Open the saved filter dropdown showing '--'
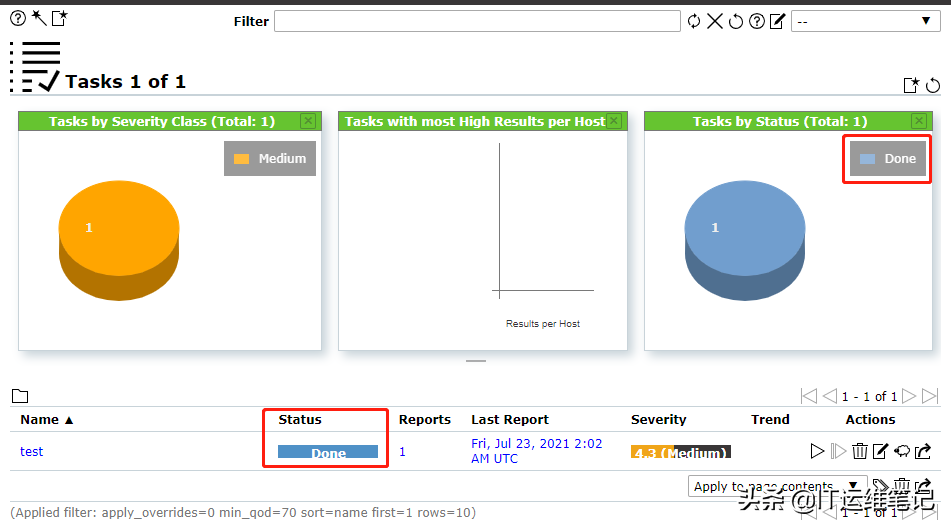 point(863,21)
